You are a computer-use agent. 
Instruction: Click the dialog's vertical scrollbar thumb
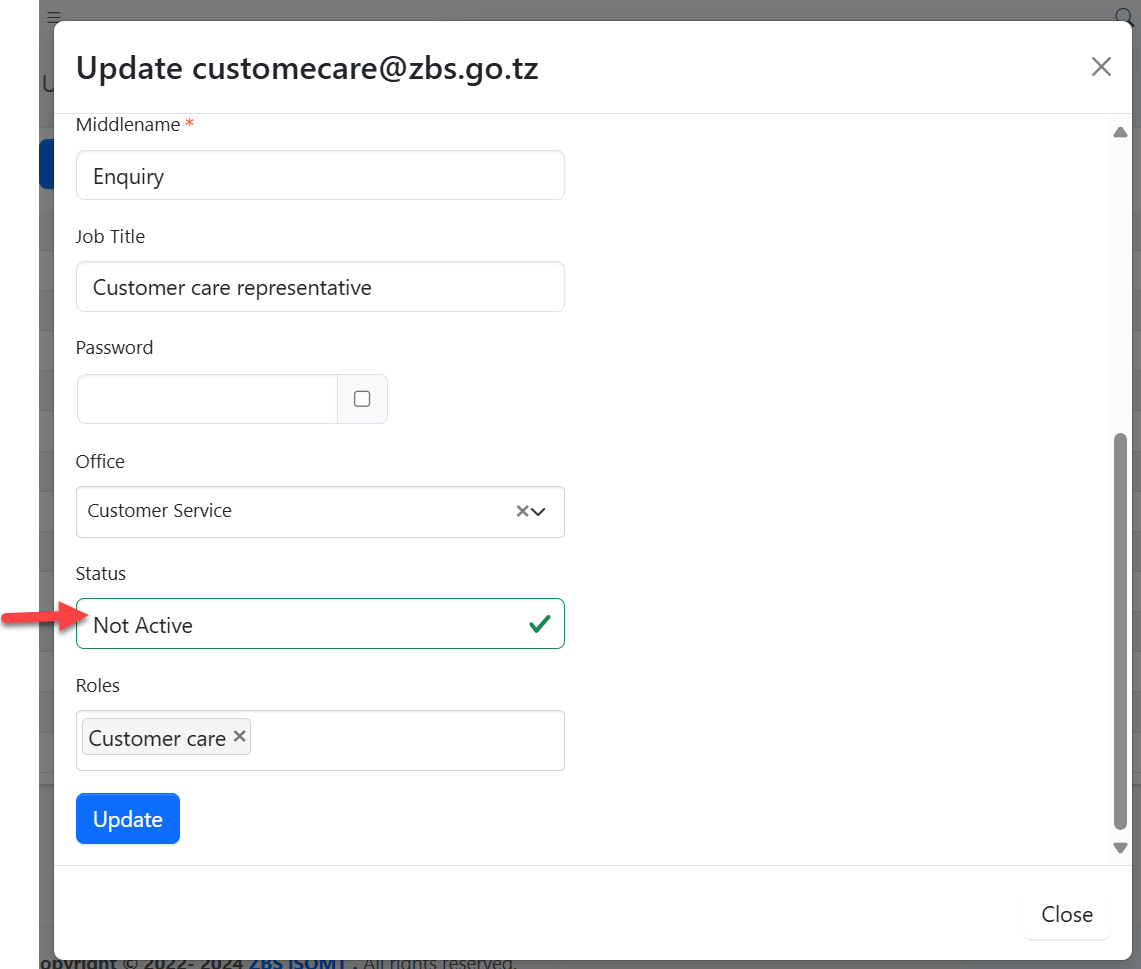click(x=1120, y=630)
